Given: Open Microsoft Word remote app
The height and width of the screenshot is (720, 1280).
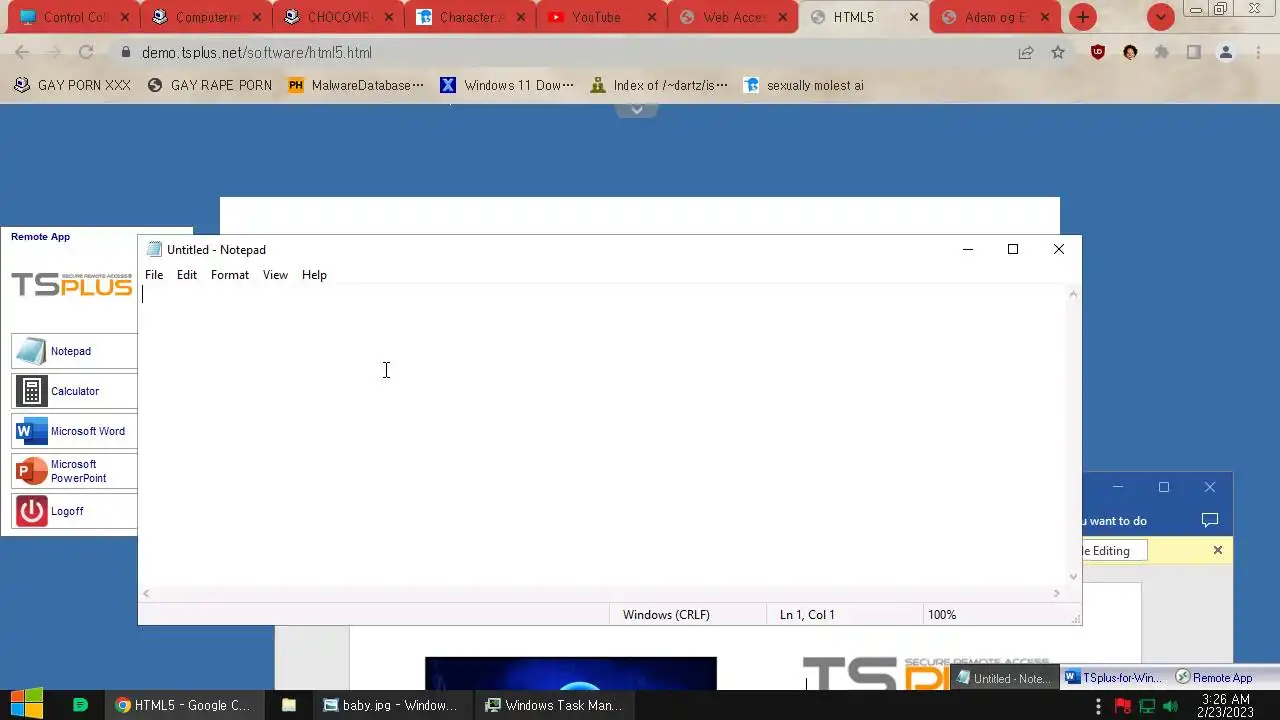Looking at the screenshot, I should point(74,431).
